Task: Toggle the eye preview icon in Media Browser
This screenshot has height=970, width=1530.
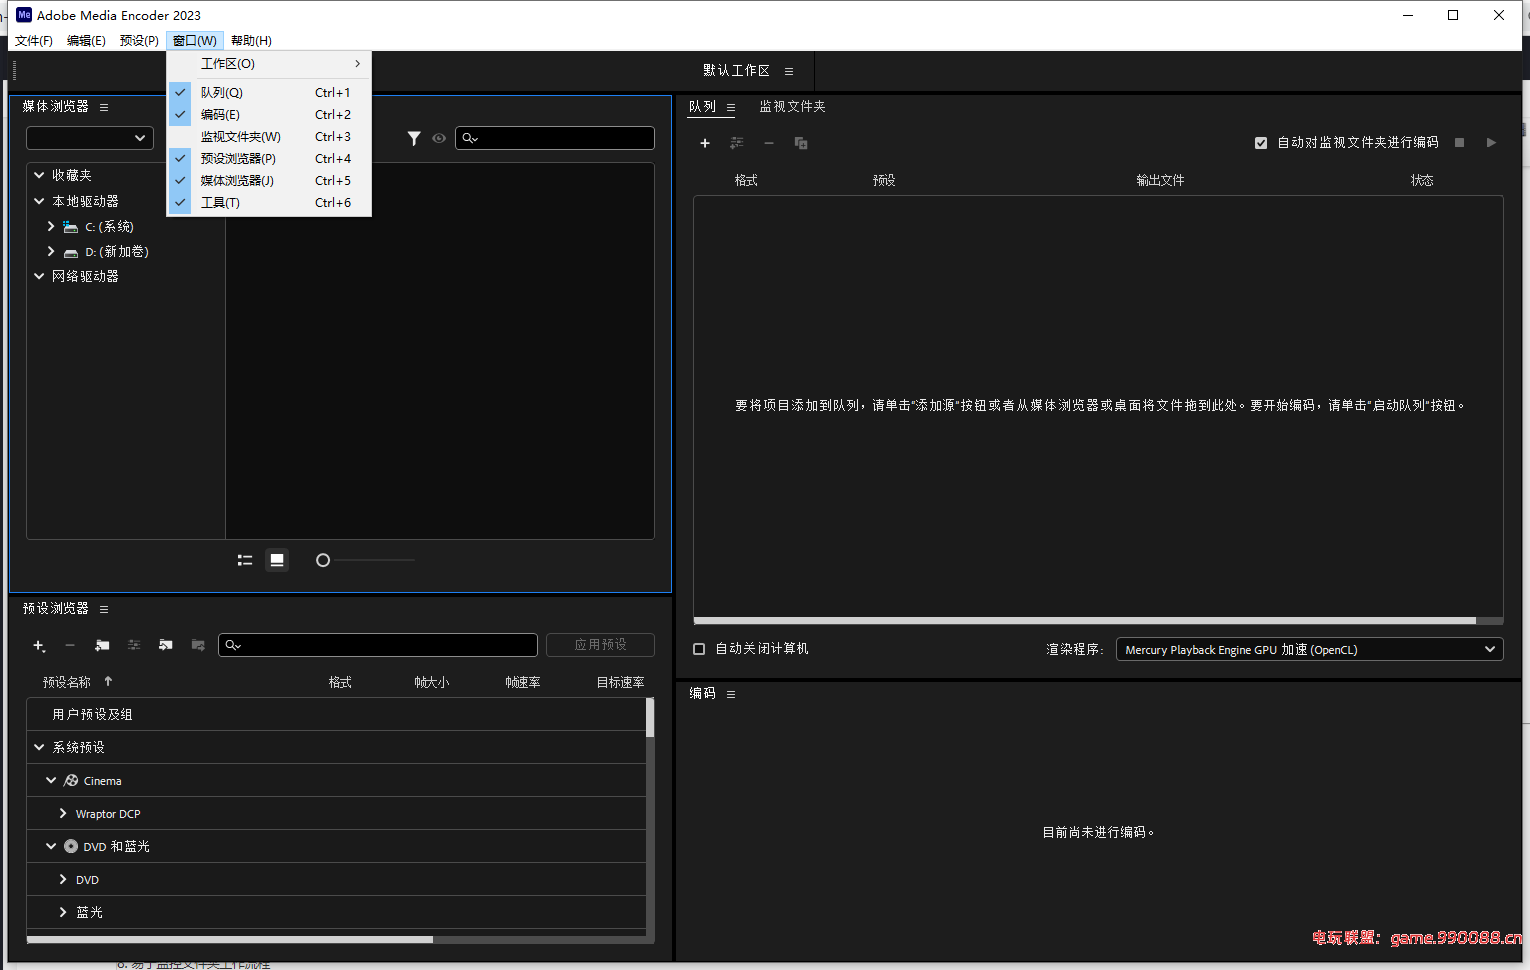Action: [x=439, y=138]
